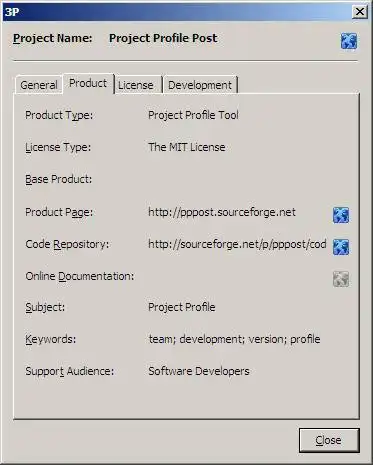Click the Support Audience label

click(x=69, y=371)
